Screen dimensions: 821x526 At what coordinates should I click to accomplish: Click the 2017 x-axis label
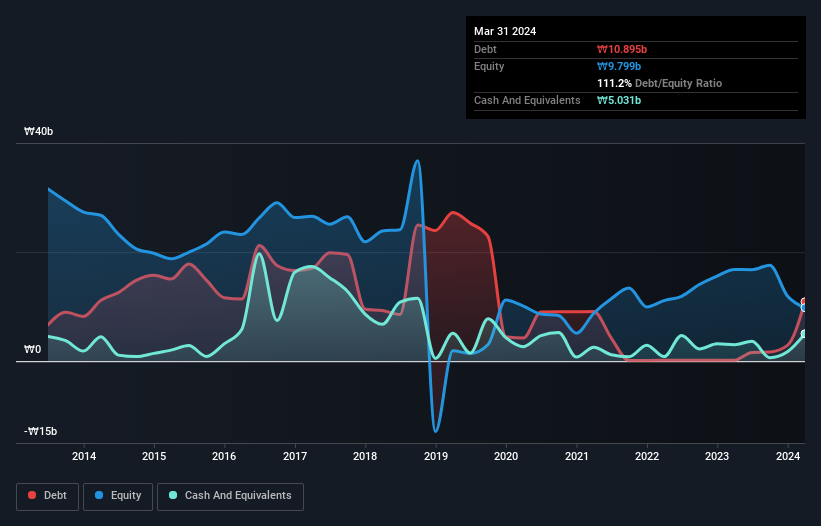(x=295, y=456)
